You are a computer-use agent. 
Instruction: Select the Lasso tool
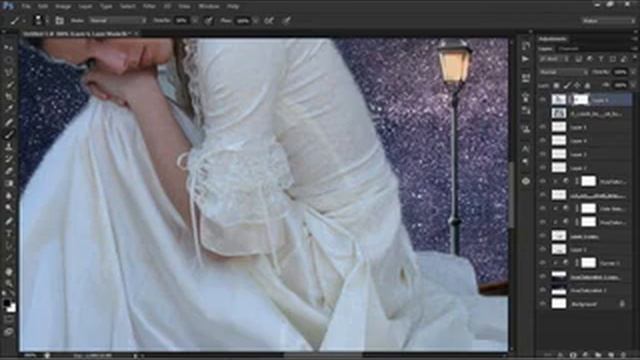(x=9, y=72)
